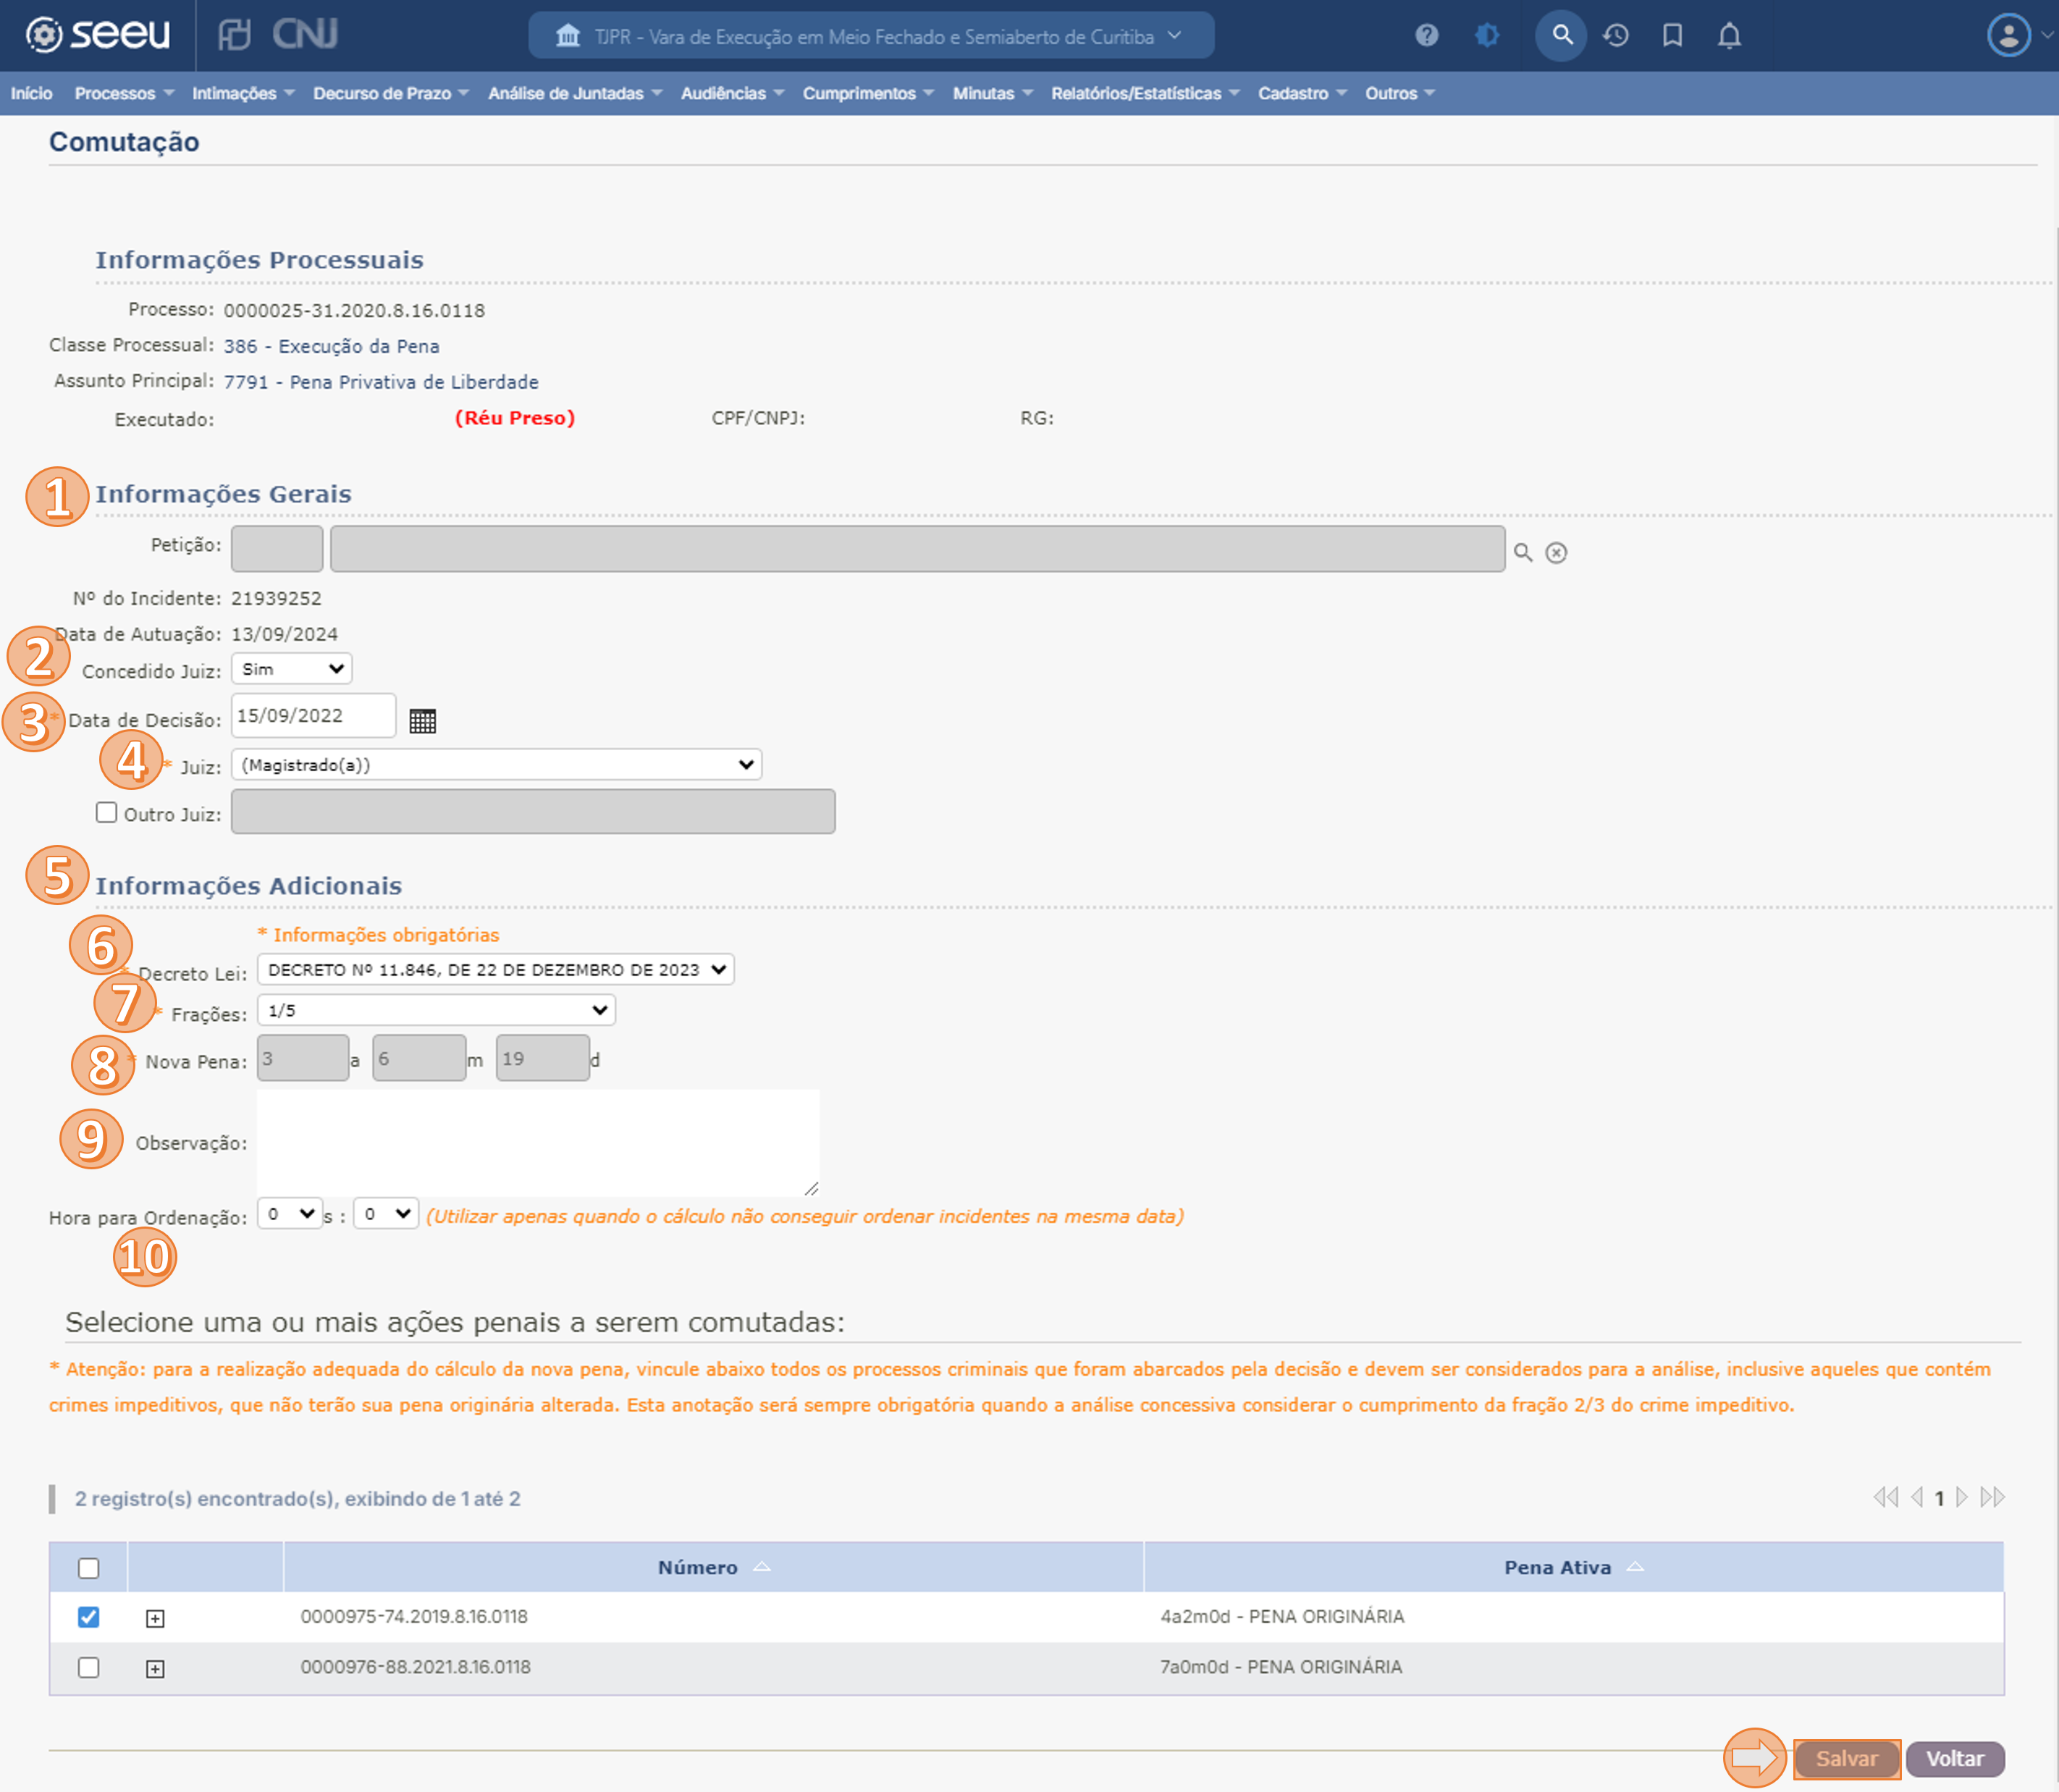Click incident number 21939252
Image resolution: width=2059 pixels, height=1792 pixels.
(276, 599)
